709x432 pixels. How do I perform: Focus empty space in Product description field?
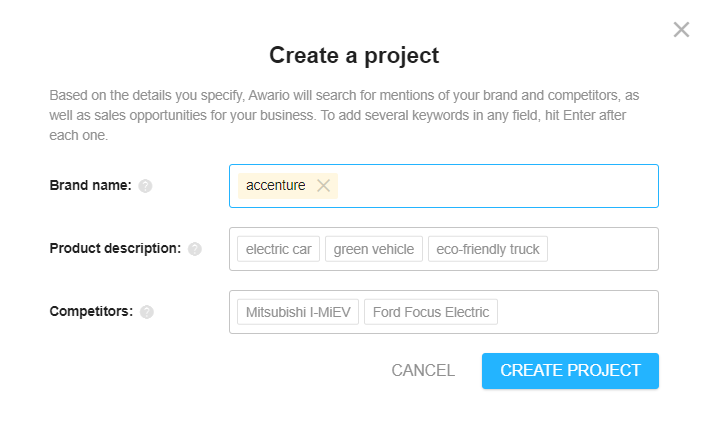[x=603, y=249]
